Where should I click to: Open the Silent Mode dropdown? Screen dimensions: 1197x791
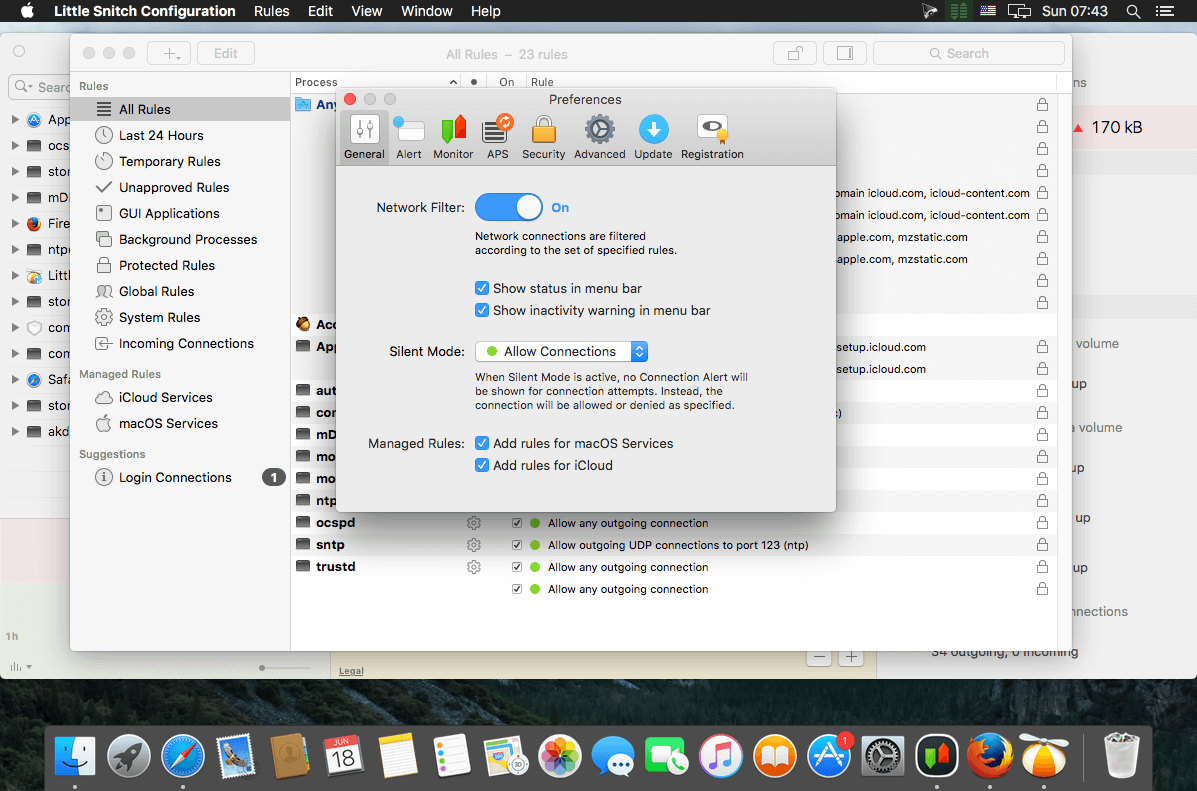[561, 351]
